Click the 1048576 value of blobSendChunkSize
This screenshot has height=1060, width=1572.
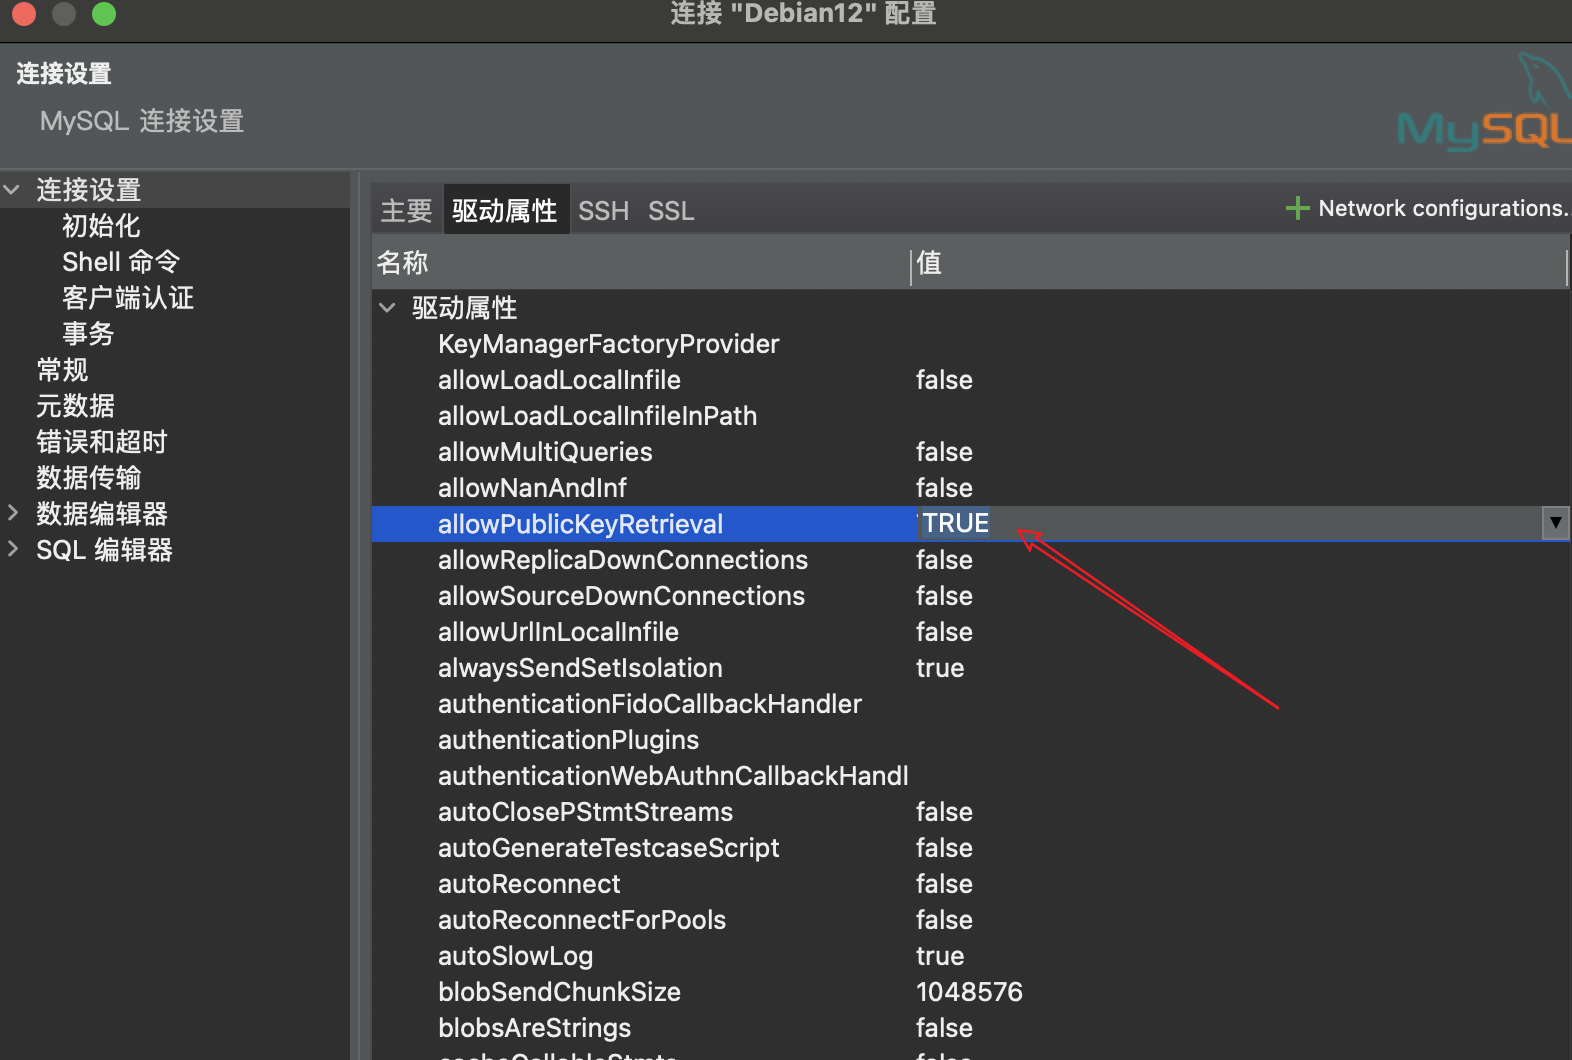tap(969, 992)
